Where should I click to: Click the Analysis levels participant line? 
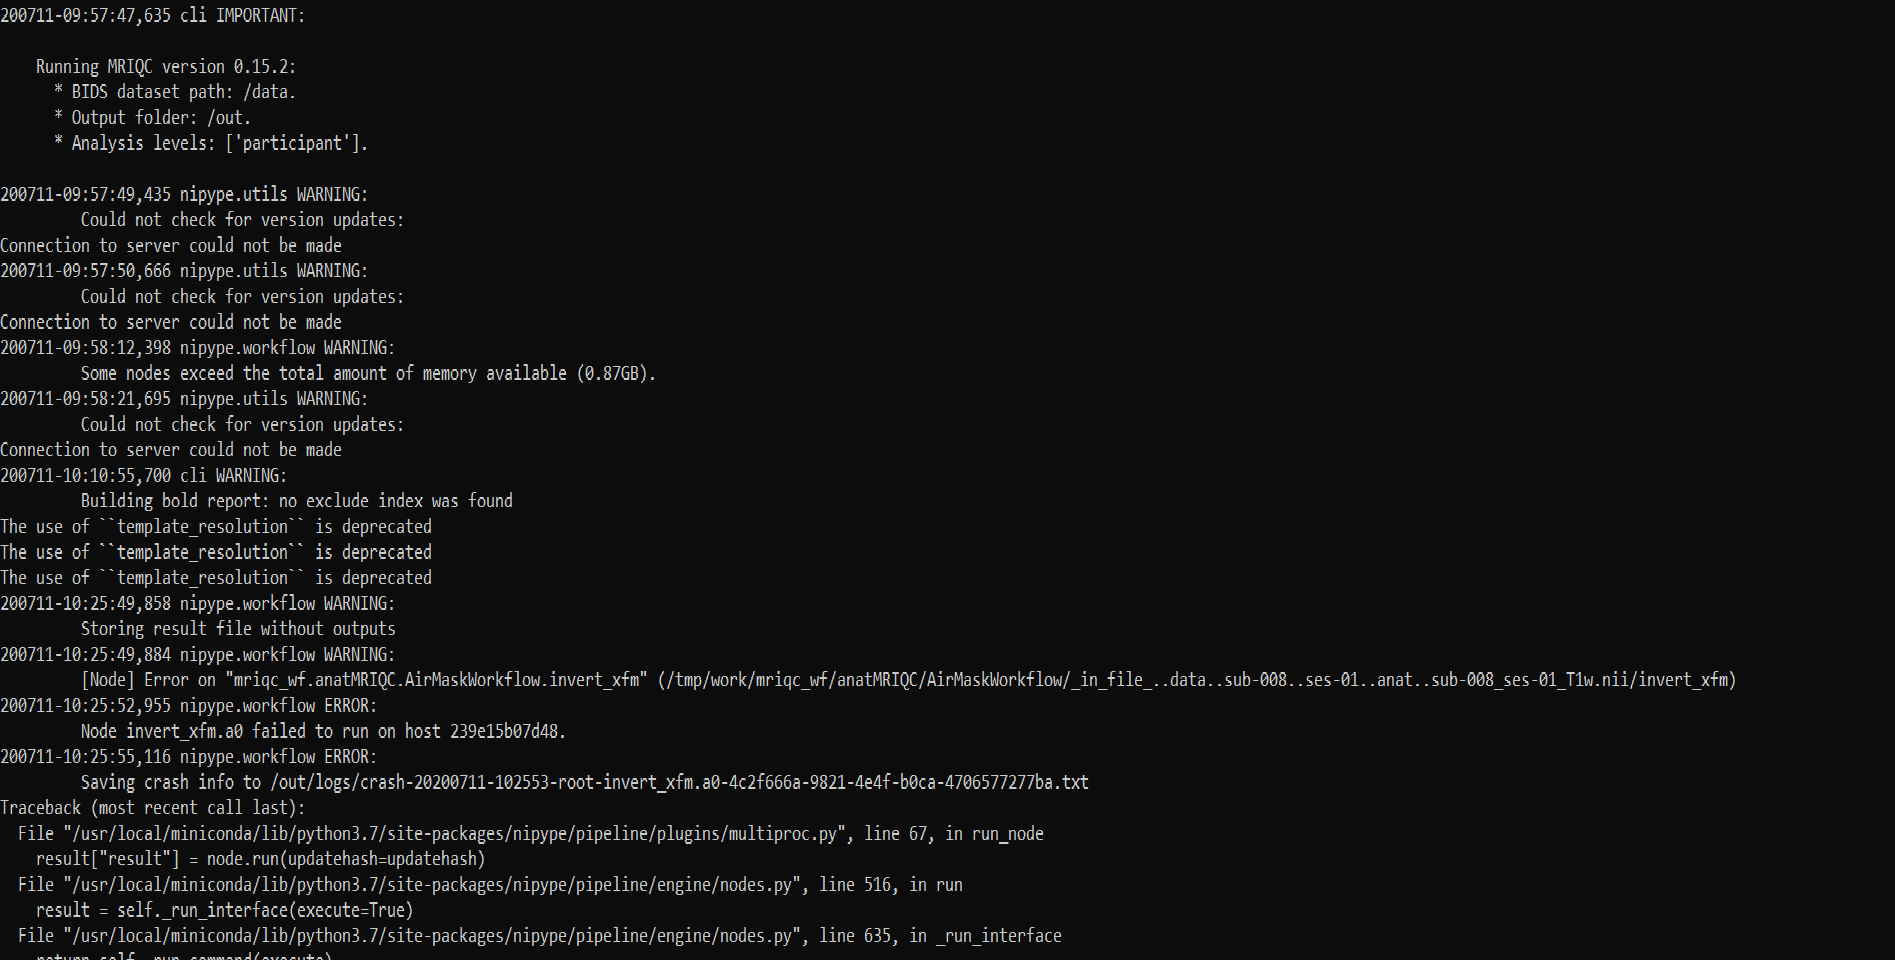(x=211, y=143)
